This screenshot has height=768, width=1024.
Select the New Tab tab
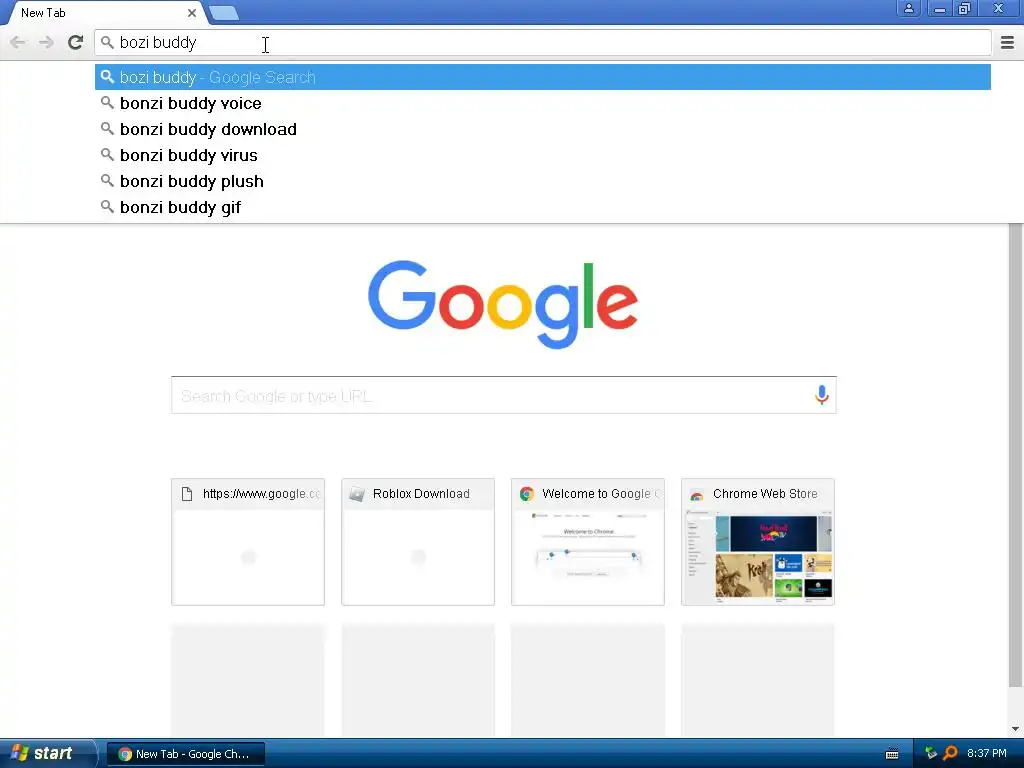point(104,13)
